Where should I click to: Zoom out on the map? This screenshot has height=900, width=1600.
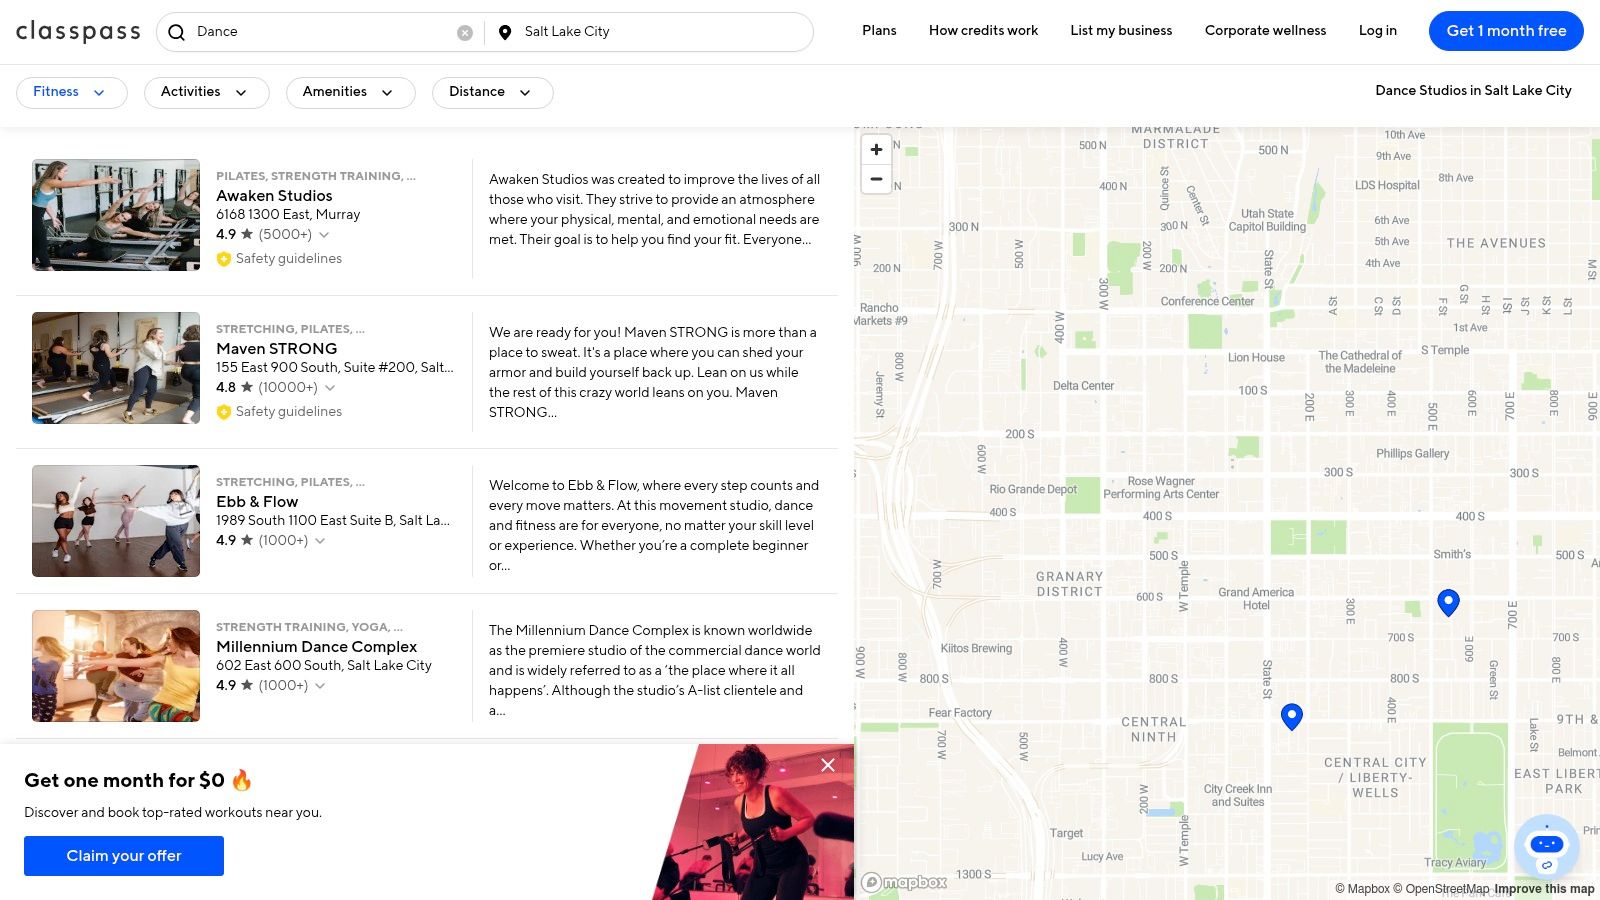point(876,180)
